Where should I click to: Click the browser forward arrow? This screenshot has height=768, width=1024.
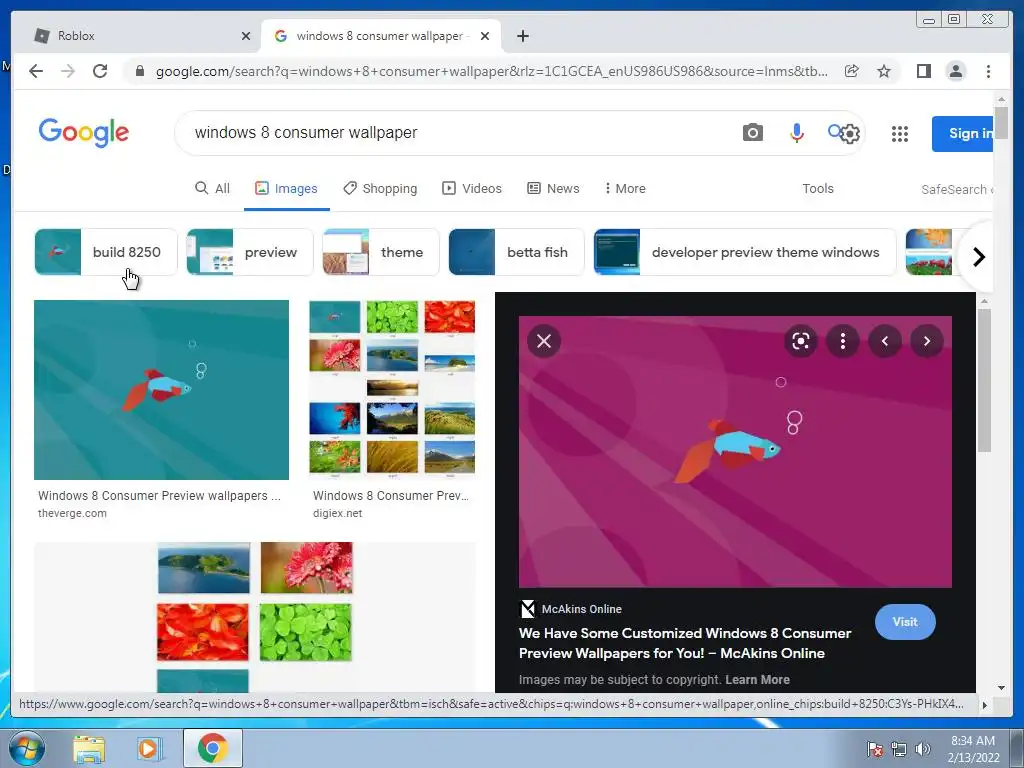coord(68,71)
